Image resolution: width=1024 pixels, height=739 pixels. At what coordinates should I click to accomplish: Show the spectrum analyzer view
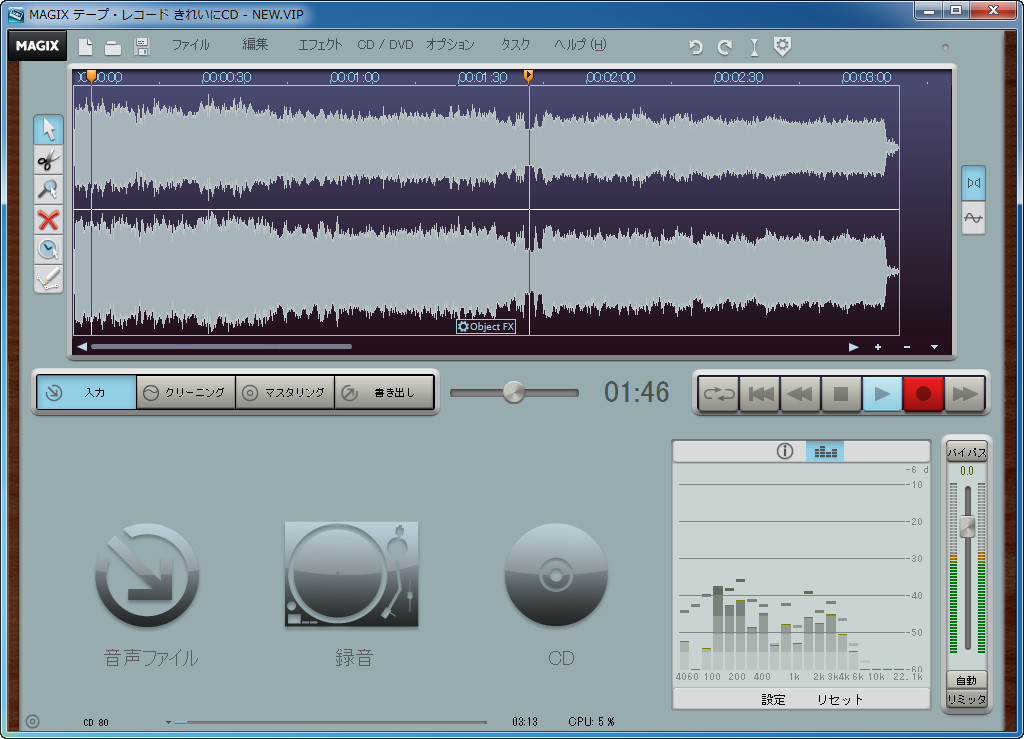825,451
